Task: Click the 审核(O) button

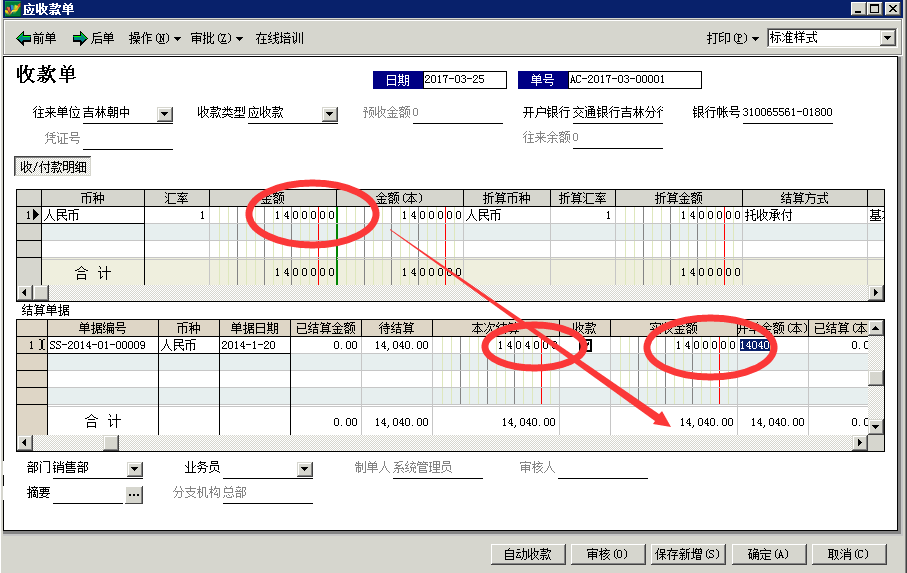Action: click(607, 554)
